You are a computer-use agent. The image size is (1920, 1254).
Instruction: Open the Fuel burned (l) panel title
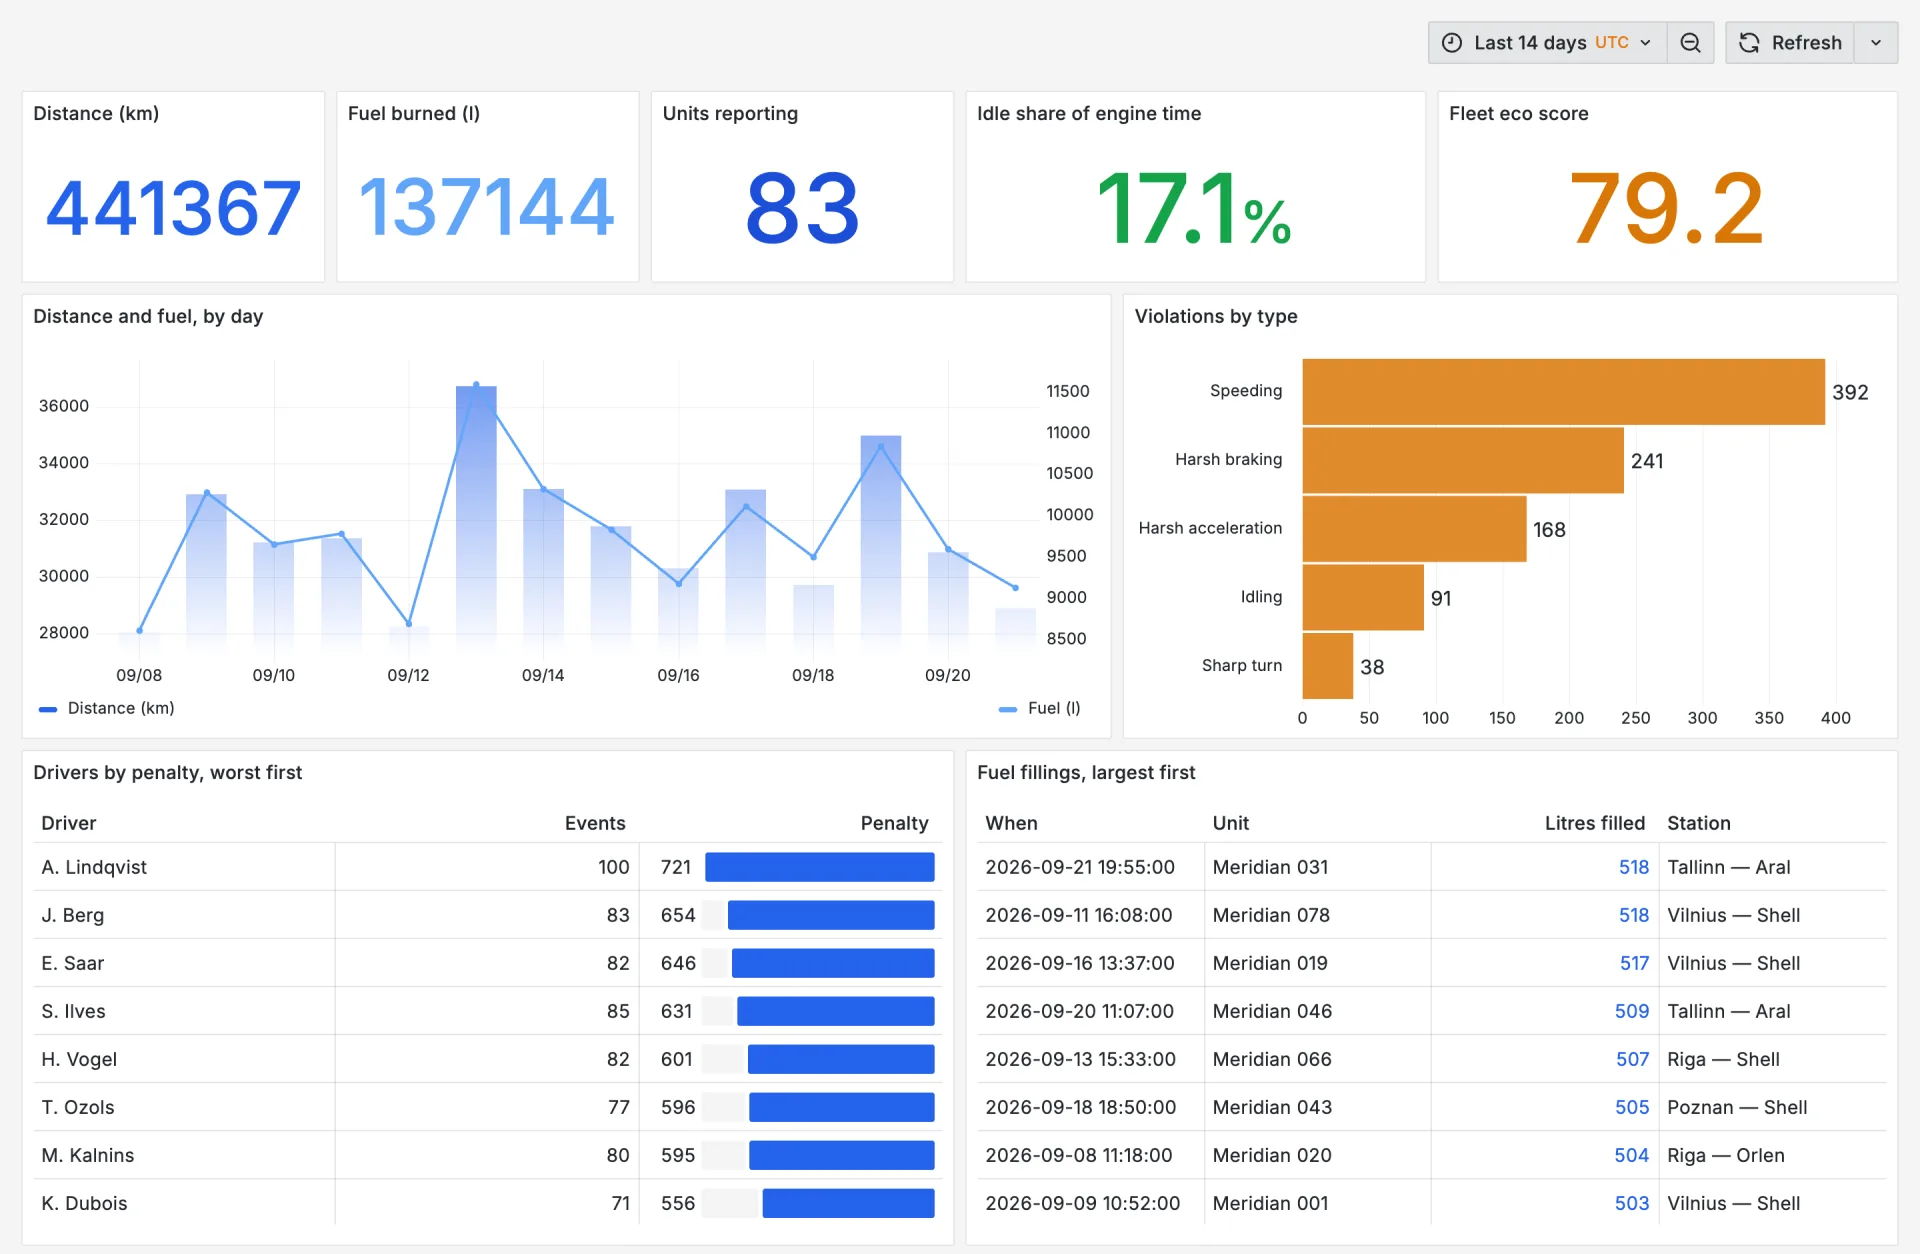(x=414, y=113)
